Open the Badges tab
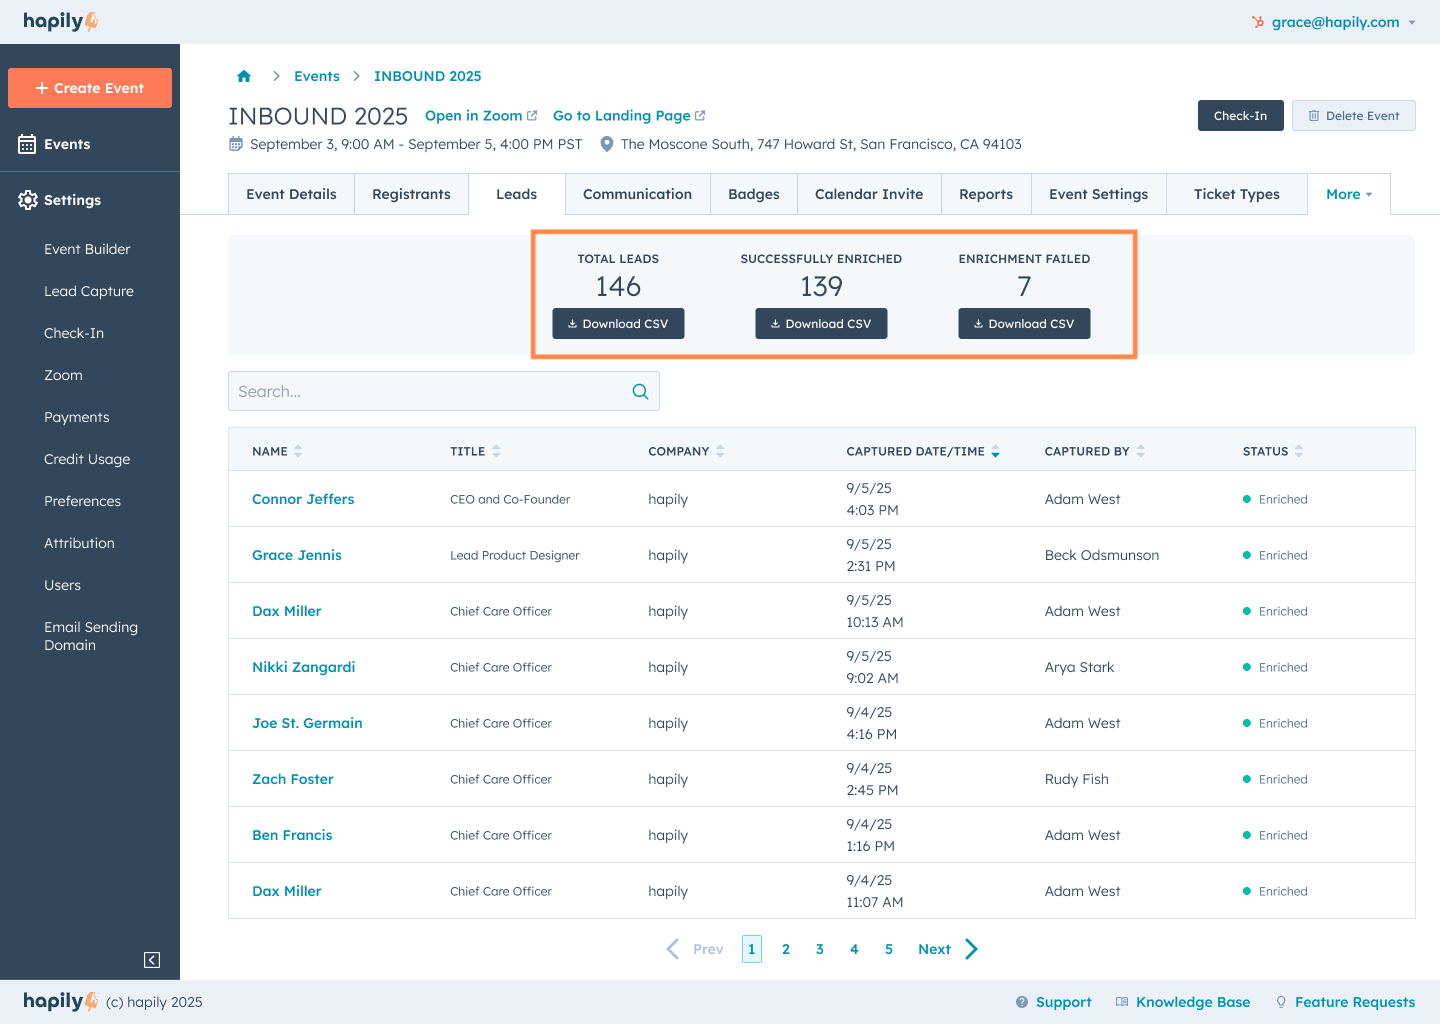 [x=753, y=194]
